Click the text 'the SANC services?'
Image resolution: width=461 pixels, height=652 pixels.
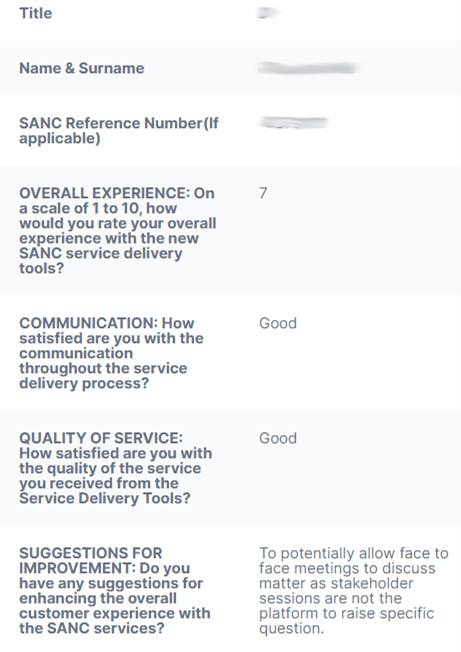pos(92,628)
